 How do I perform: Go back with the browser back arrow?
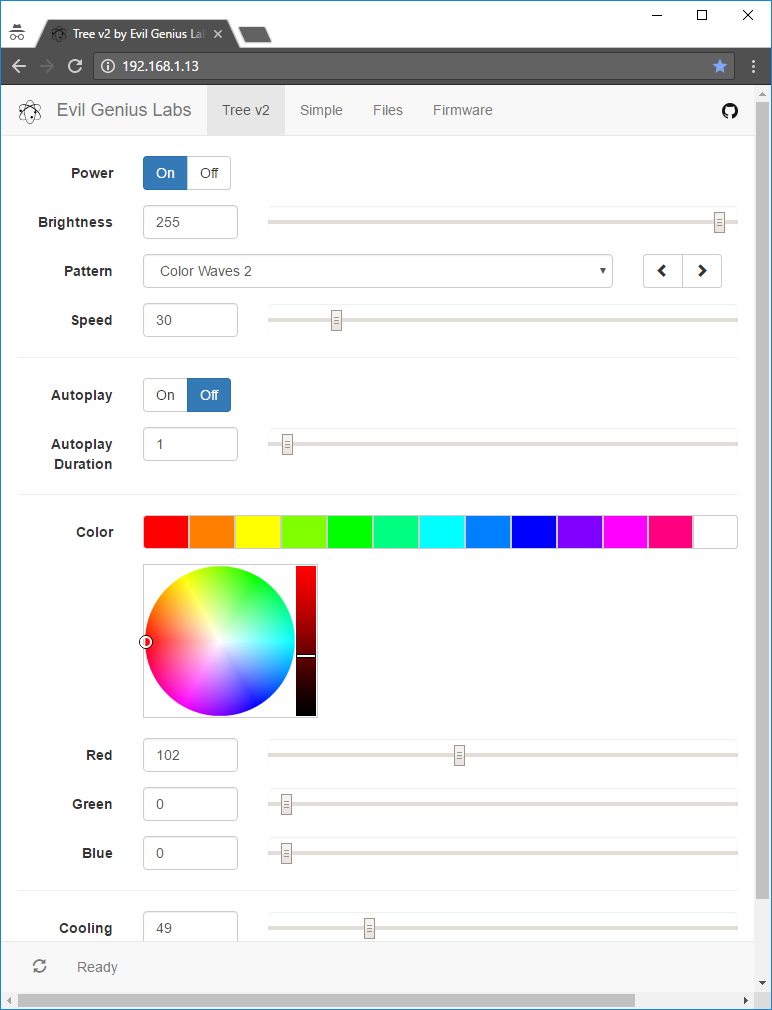(x=19, y=66)
